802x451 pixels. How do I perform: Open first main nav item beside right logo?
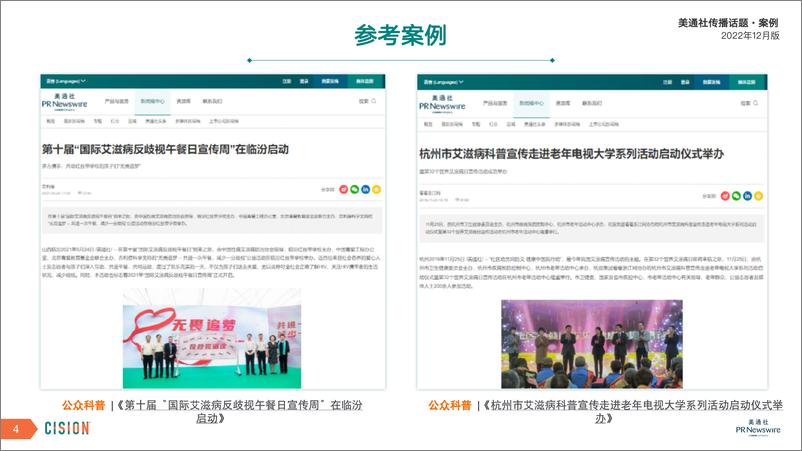coord(495,104)
